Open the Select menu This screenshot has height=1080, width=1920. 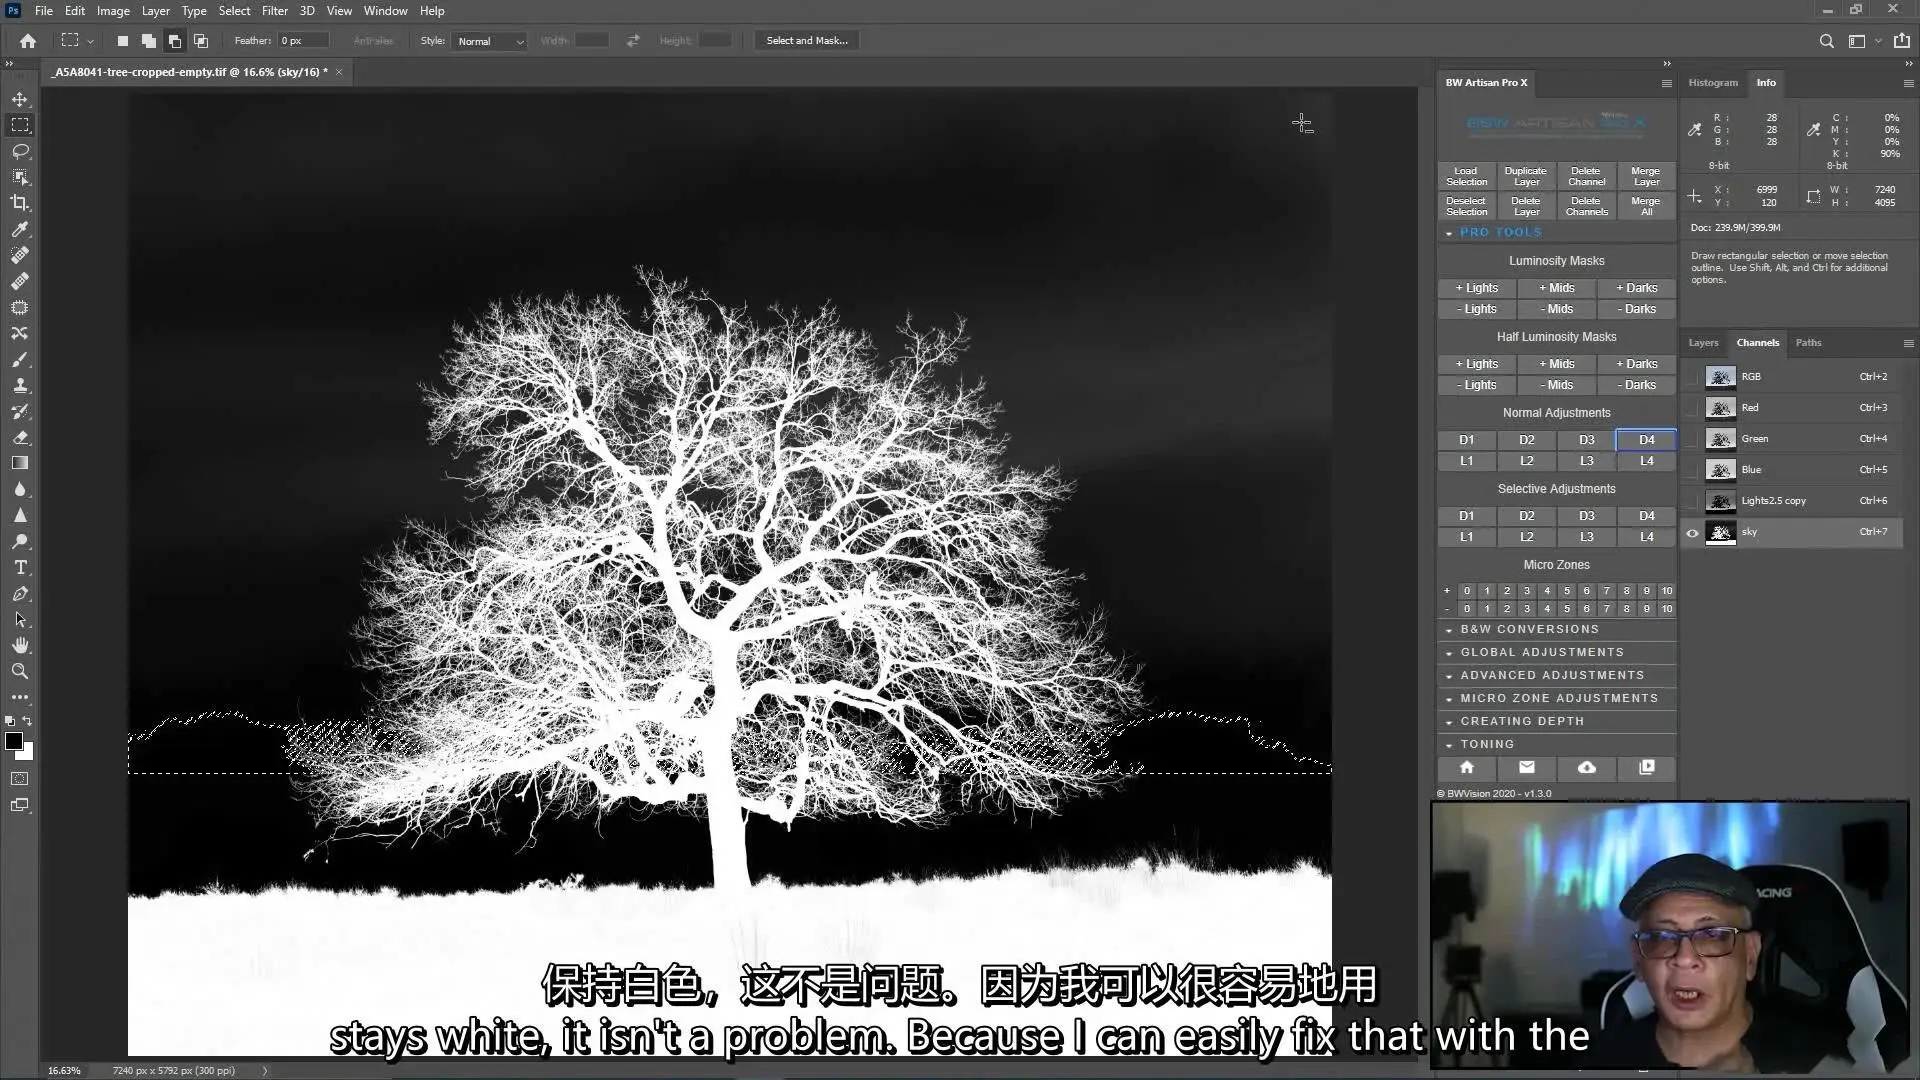tap(234, 11)
